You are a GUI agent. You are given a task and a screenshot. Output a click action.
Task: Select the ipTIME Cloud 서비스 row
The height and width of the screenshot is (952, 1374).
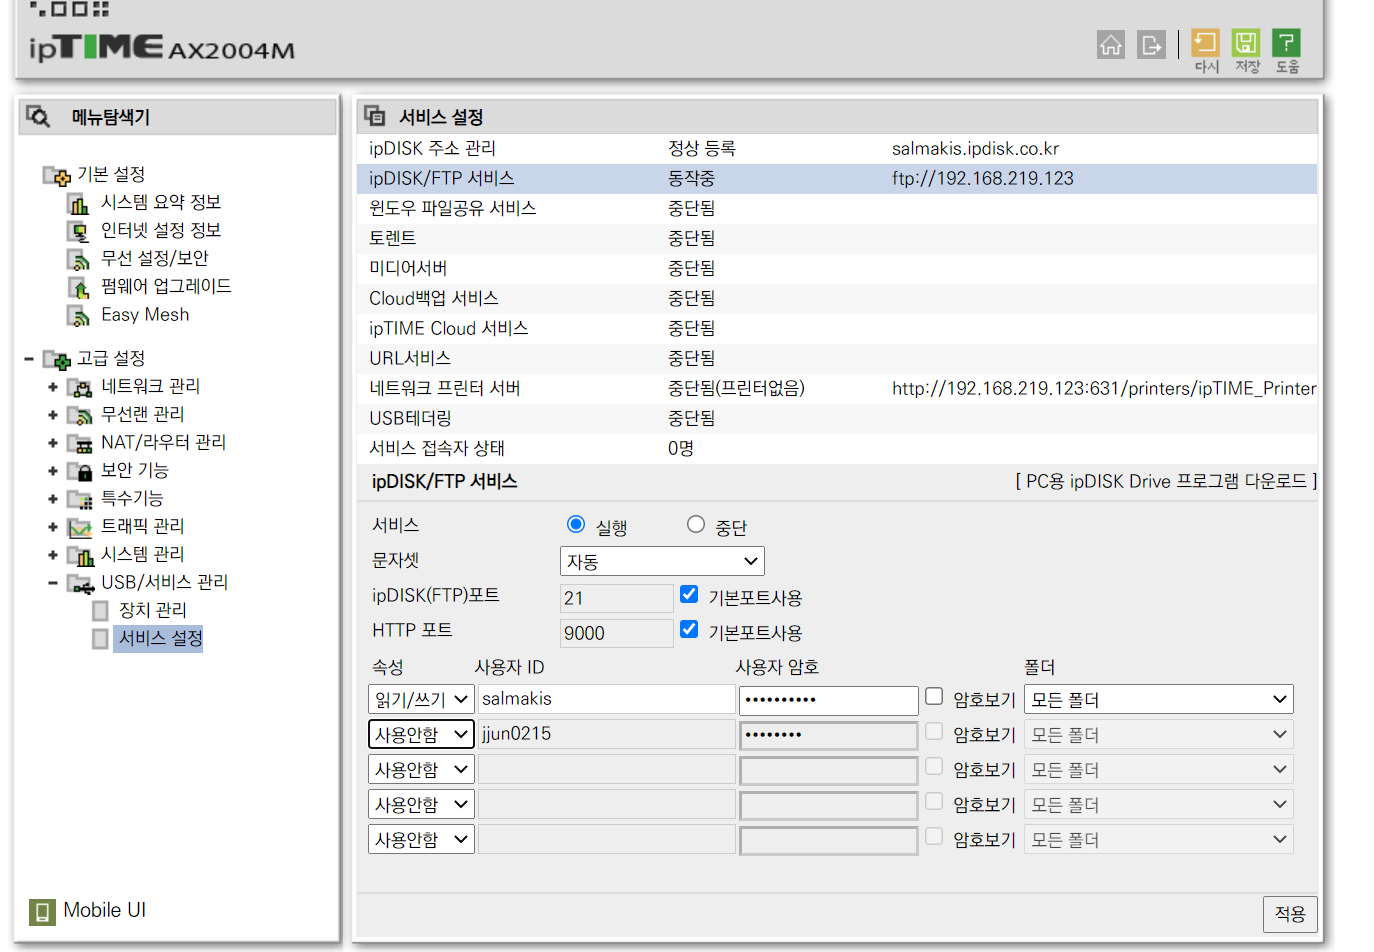click(x=837, y=329)
